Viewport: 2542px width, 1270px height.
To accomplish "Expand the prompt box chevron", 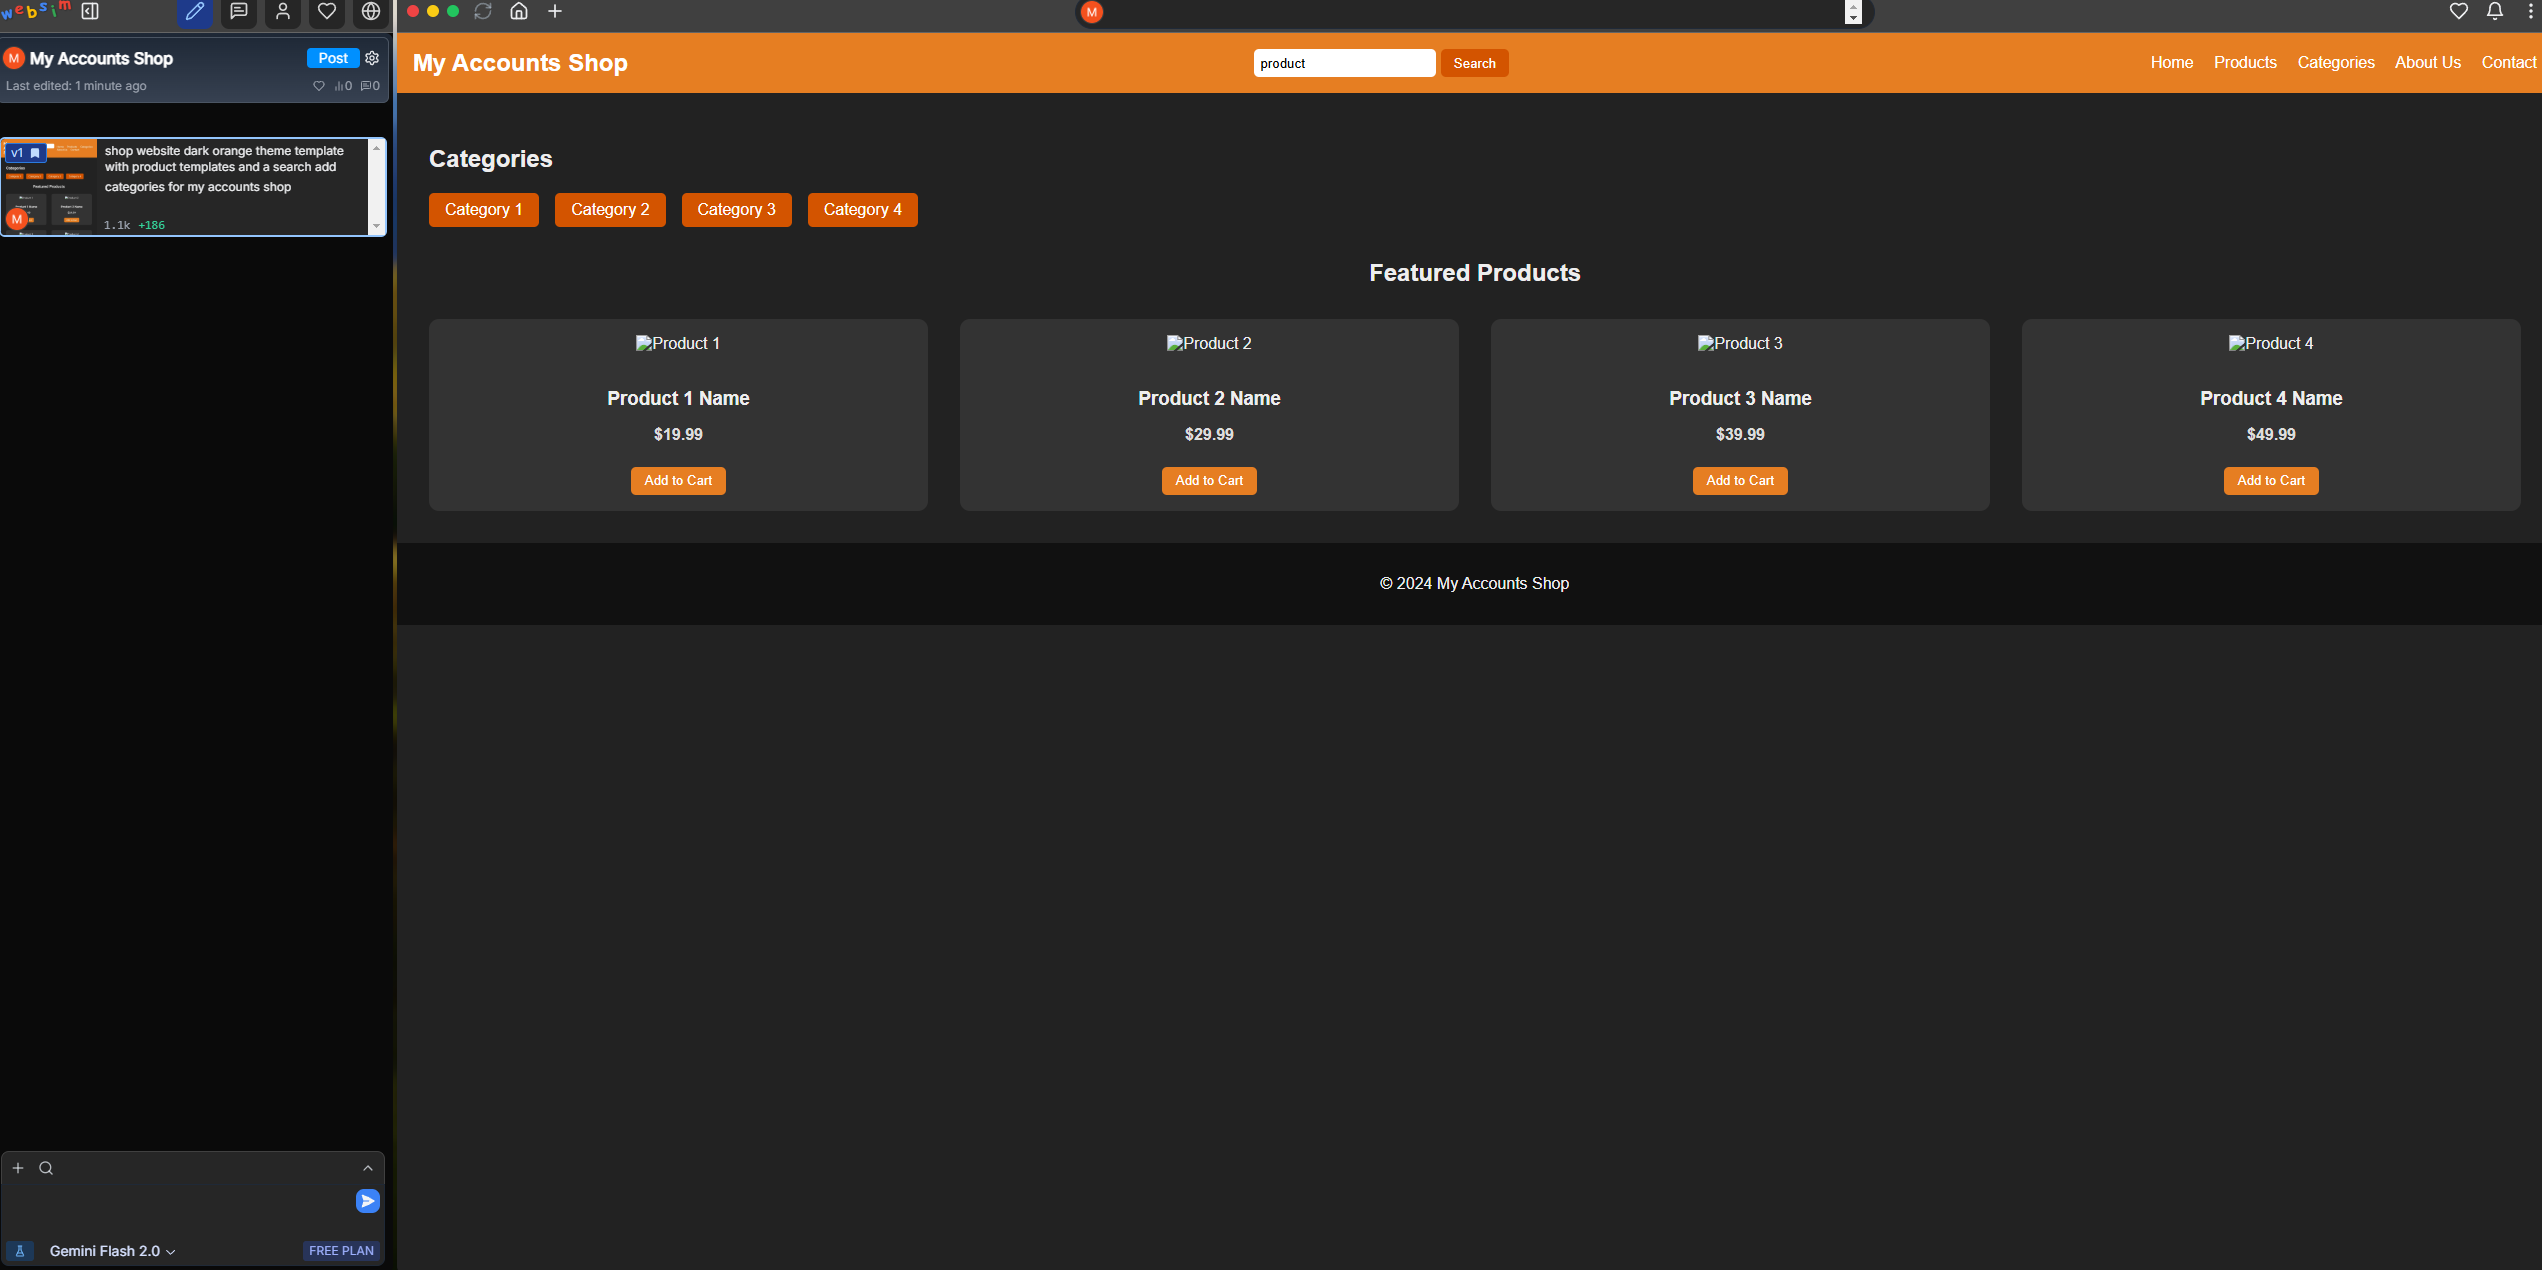I will coord(368,1168).
